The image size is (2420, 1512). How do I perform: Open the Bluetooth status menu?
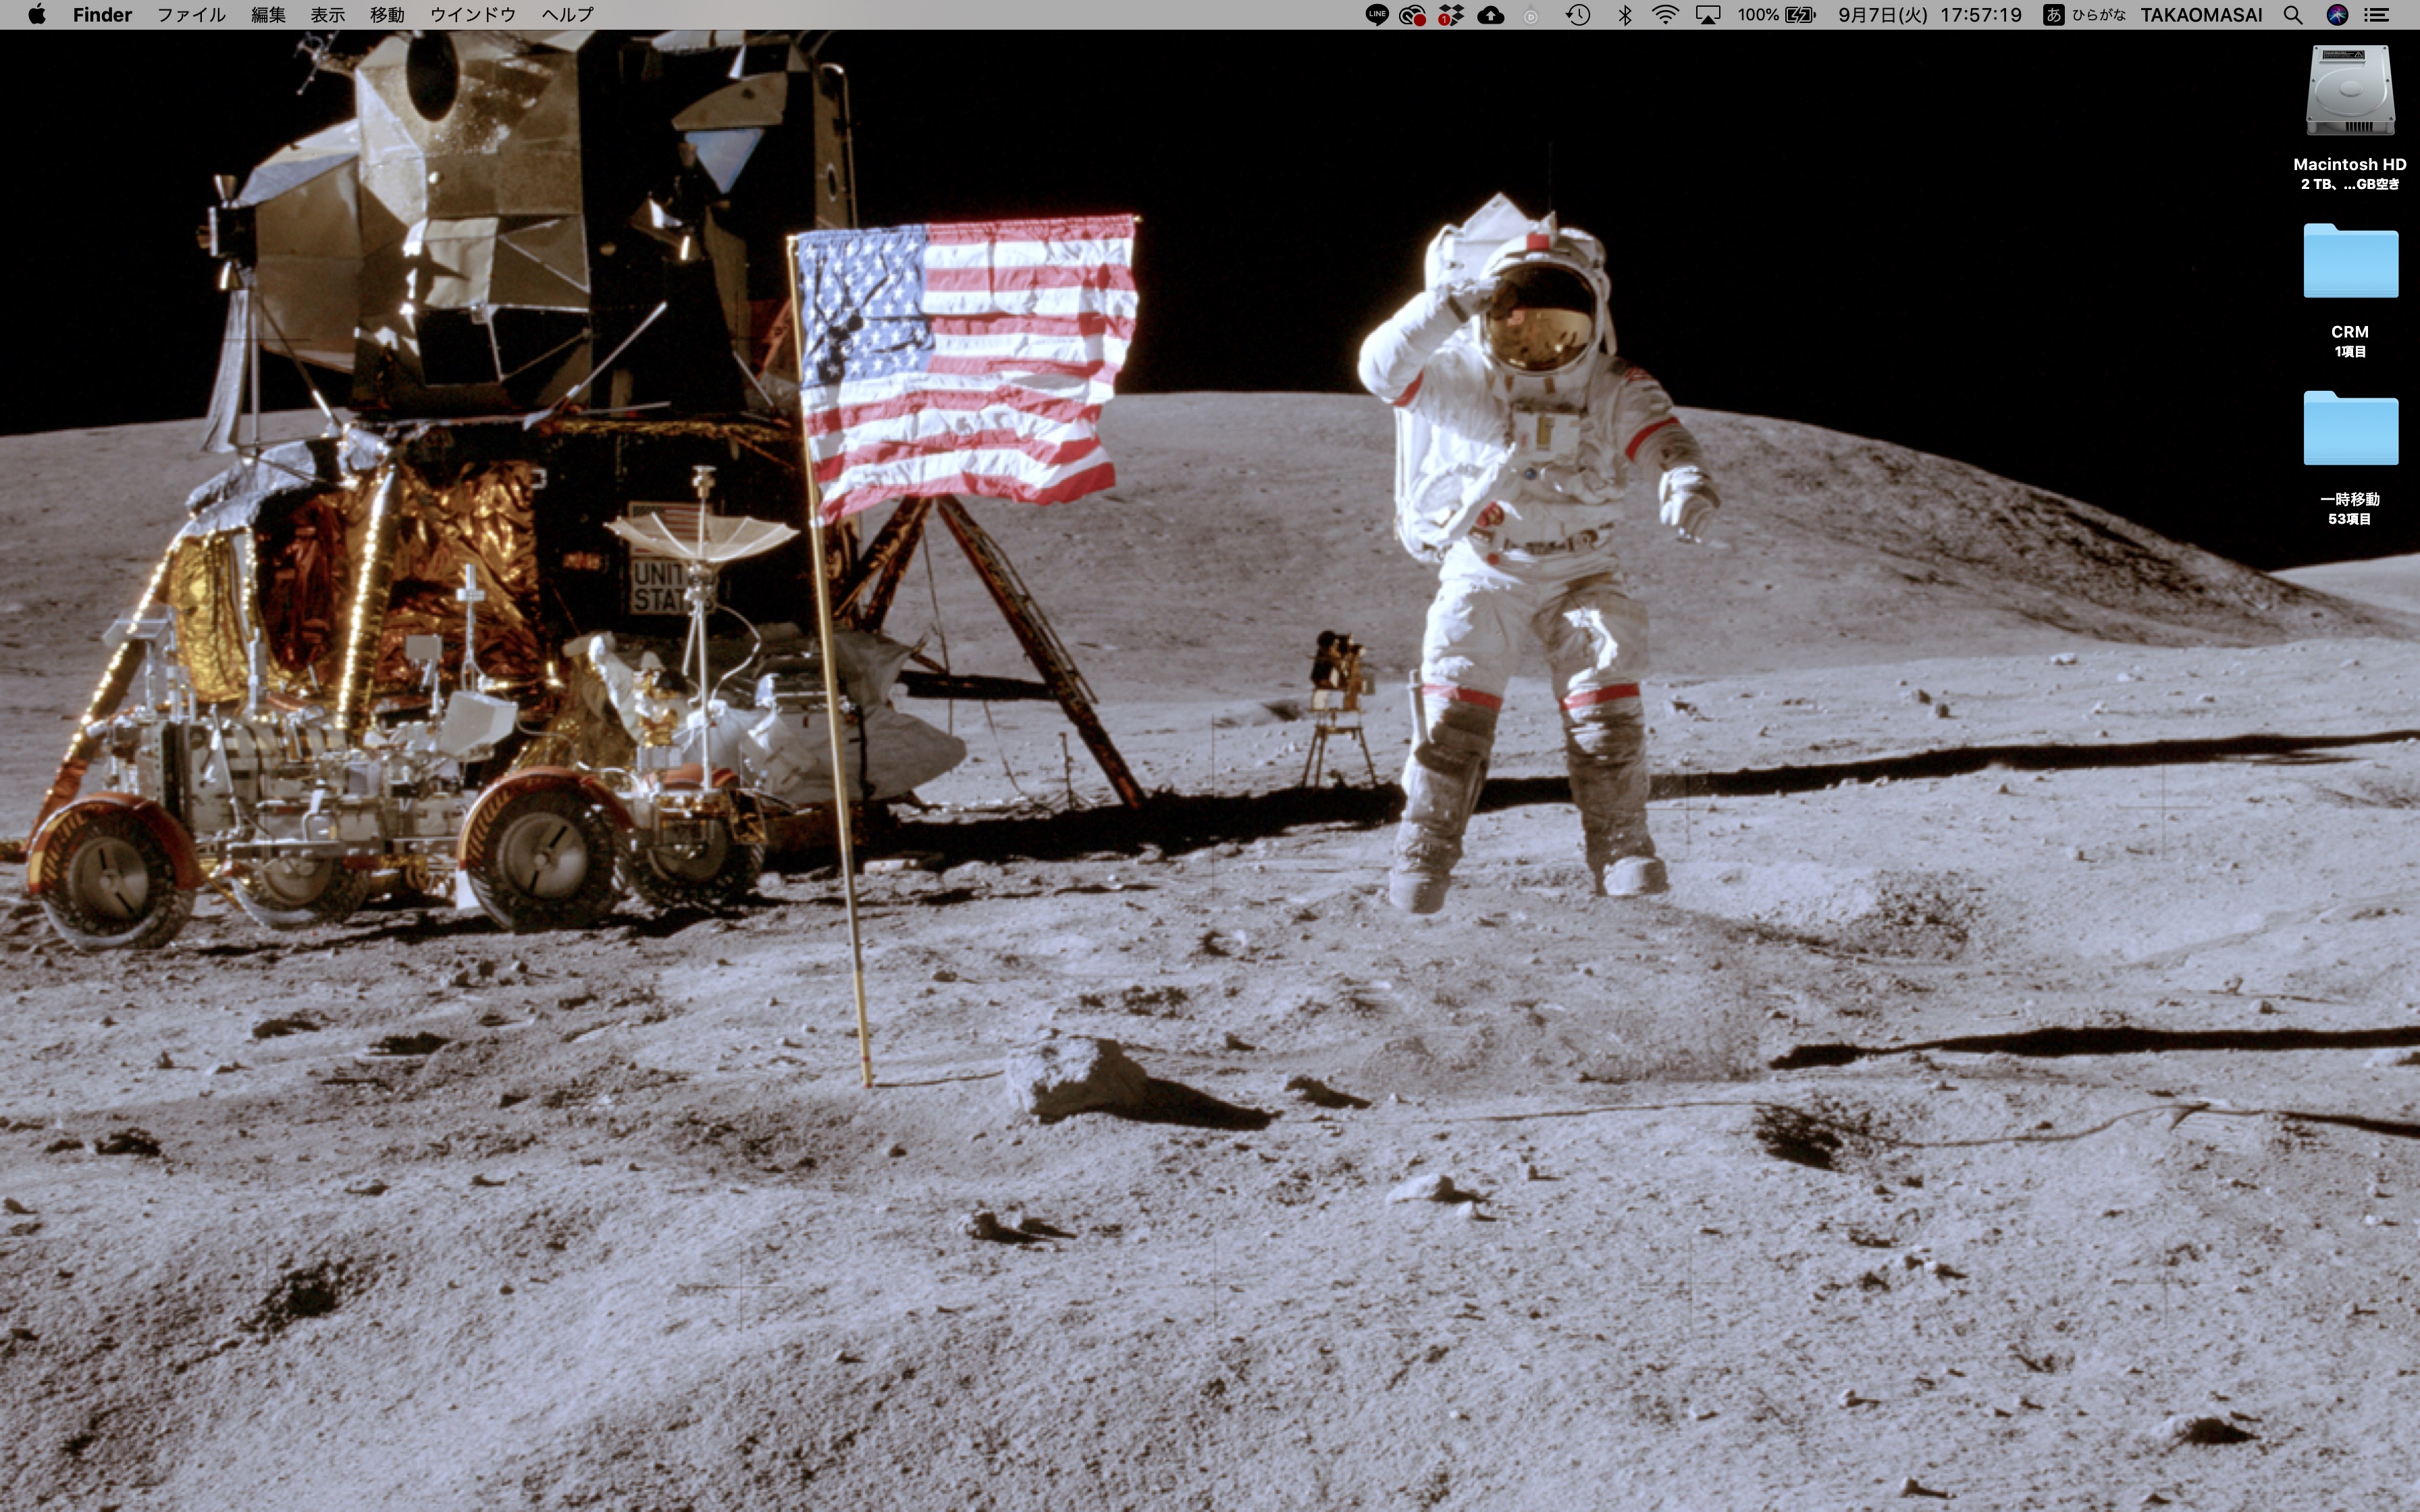click(1624, 14)
